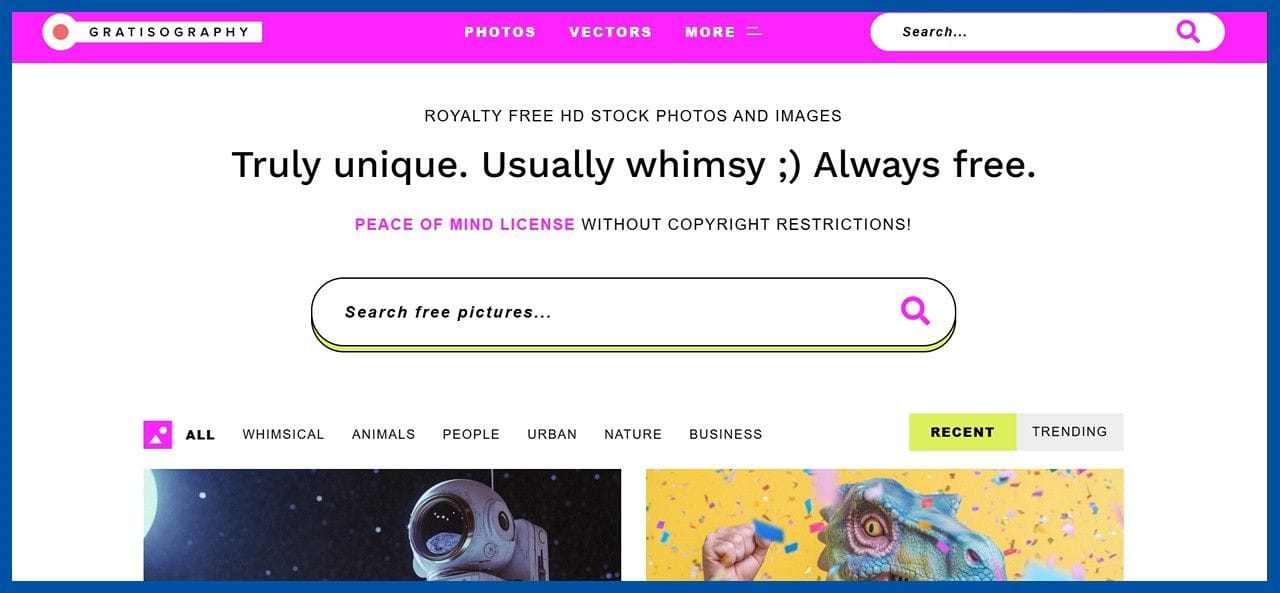Filter photos by WHIMSICAL category
Screen dimensions: 1280x593
click(x=283, y=435)
